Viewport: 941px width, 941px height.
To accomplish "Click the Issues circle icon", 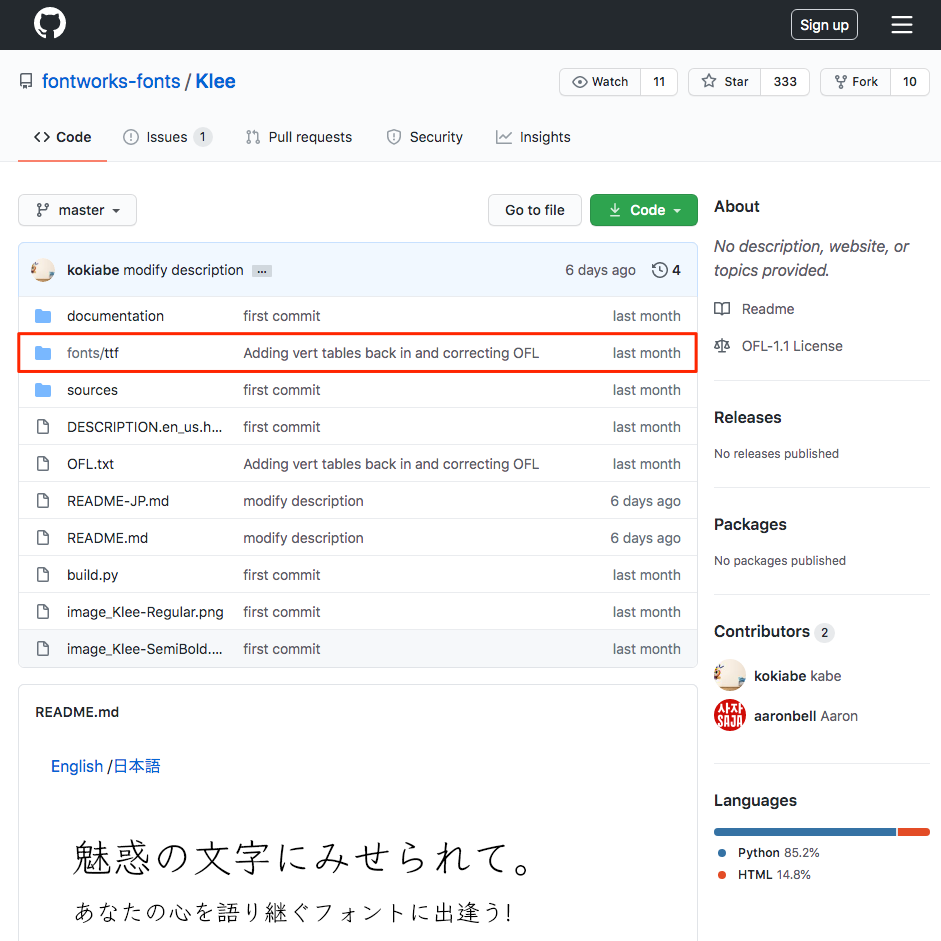I will click(x=130, y=137).
